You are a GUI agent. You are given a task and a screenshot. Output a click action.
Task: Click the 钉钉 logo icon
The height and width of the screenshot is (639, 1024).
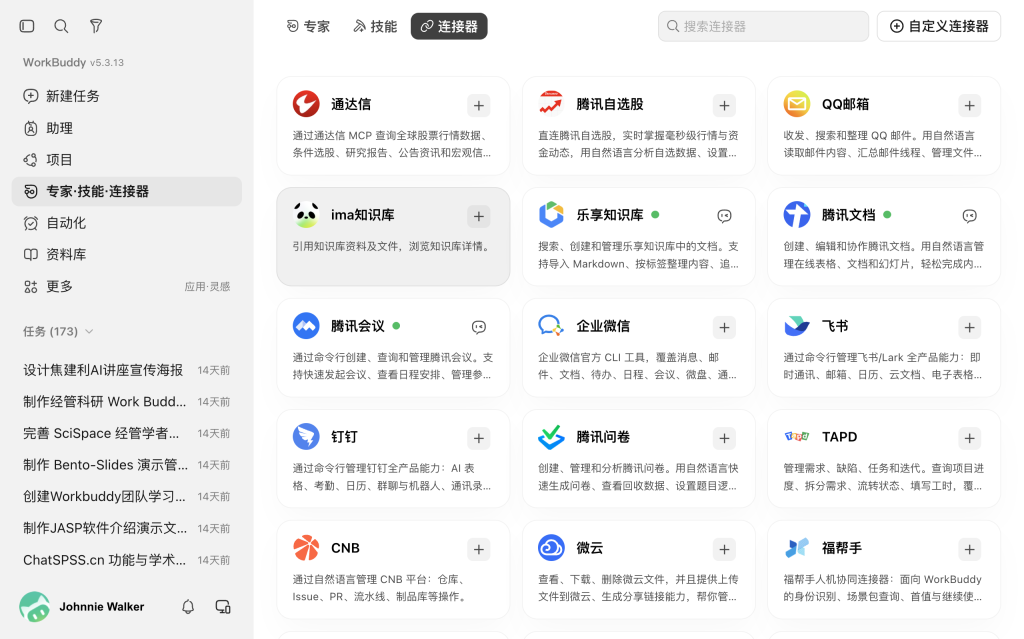pos(306,436)
